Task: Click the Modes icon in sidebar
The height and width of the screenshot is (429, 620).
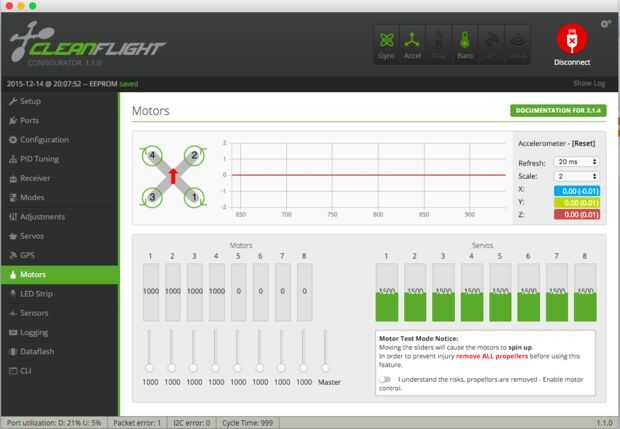Action: pyautogui.click(x=13, y=197)
